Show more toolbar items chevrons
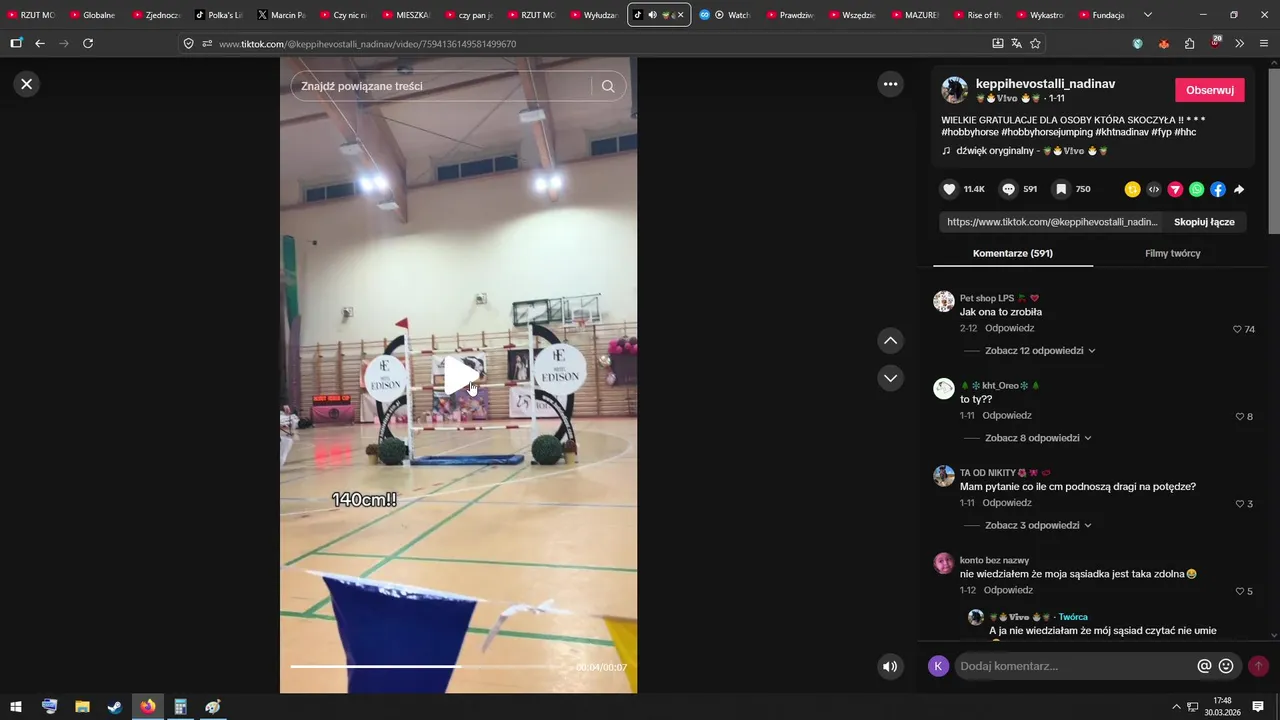The image size is (1280, 720). pyautogui.click(x=1239, y=43)
